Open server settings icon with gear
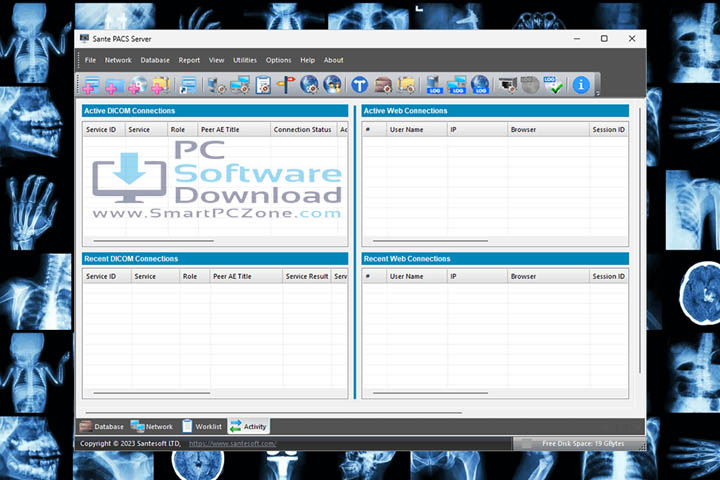Screen dimensions: 720x480 216,85
